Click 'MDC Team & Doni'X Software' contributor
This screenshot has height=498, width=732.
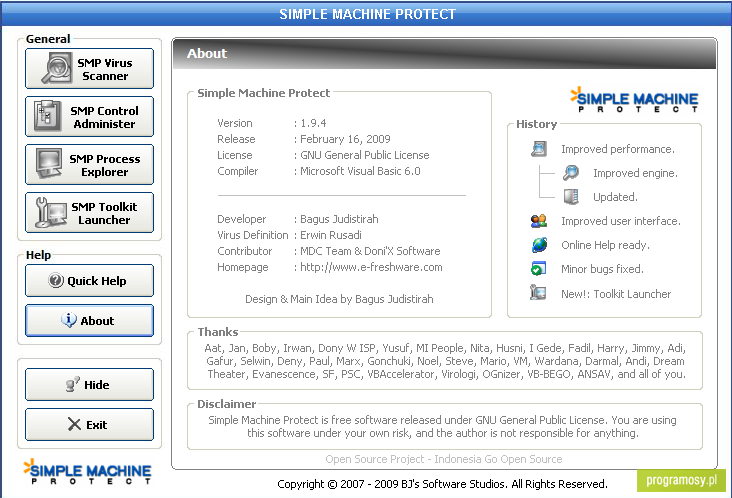pos(370,251)
